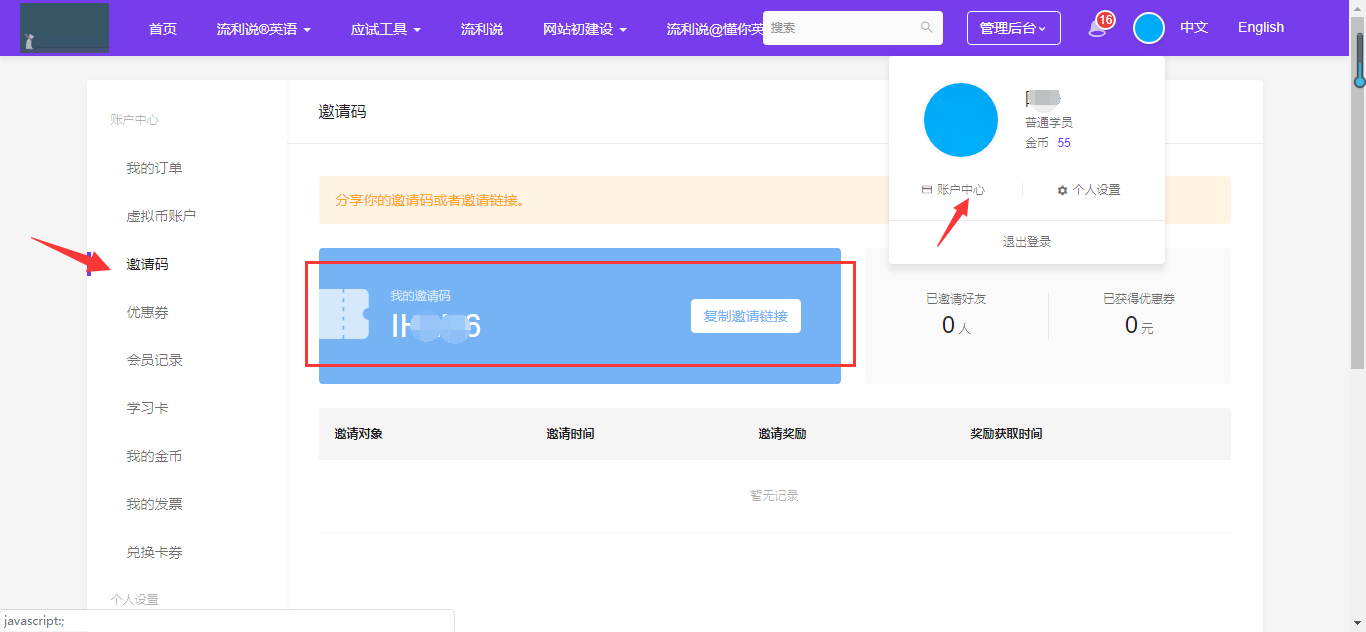This screenshot has width=1366, height=632.
Task: Click the ticket icon on invite card
Action: click(344, 314)
